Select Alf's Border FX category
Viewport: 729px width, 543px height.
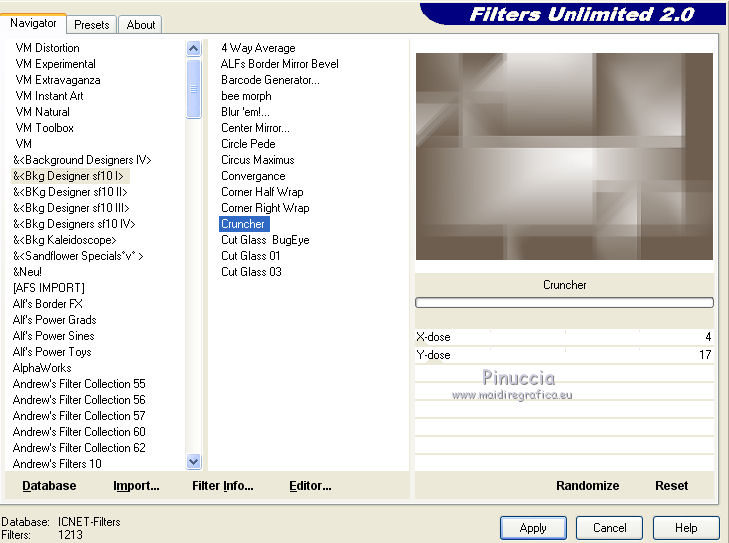click(47, 304)
